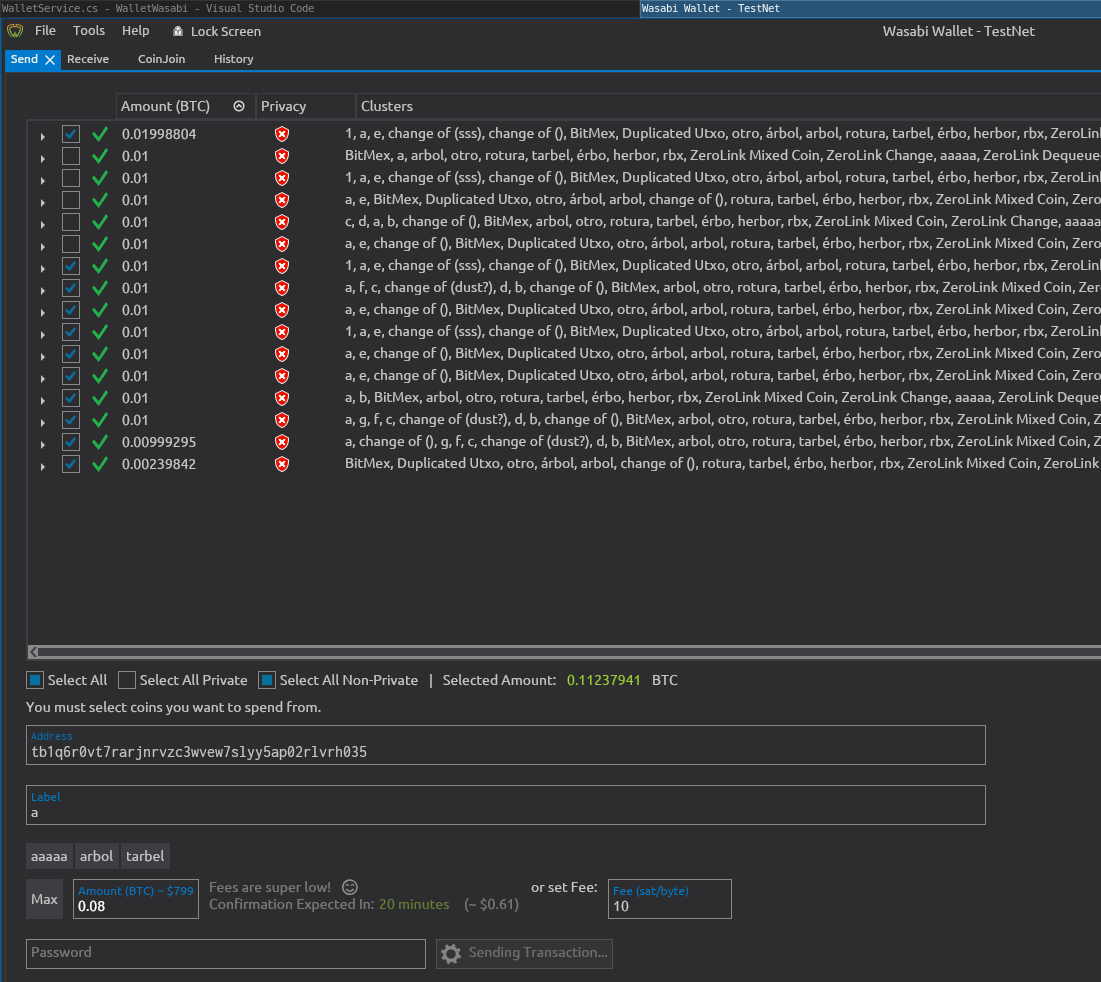Pick the 'aaaaa' label suggestion

coord(49,856)
